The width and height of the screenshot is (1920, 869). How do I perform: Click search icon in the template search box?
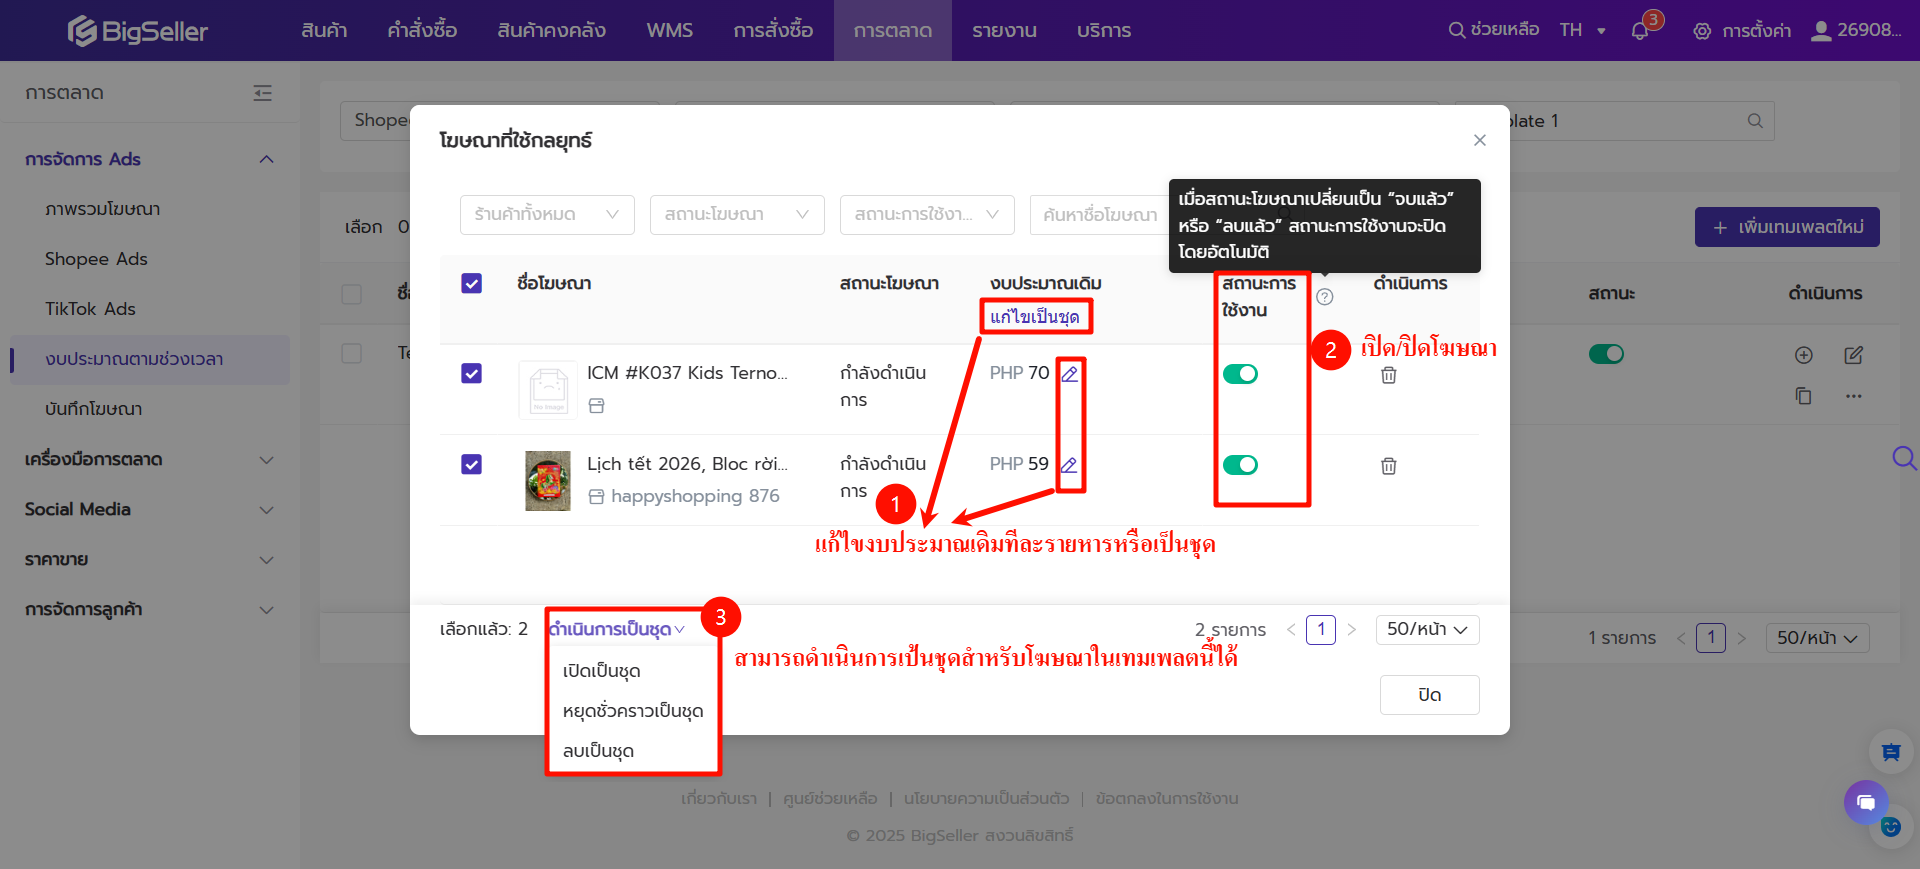(x=1755, y=121)
